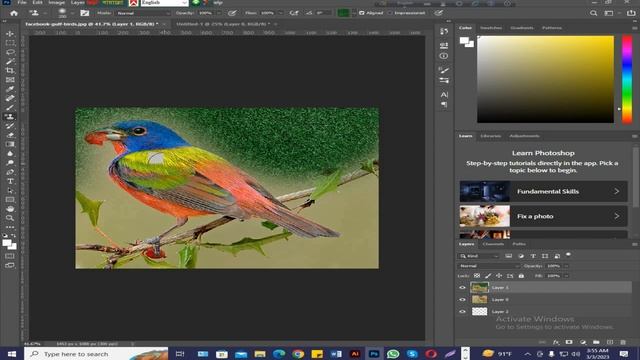This screenshot has height=360, width=640.
Task: Select the Gradient tool
Action: point(10,144)
